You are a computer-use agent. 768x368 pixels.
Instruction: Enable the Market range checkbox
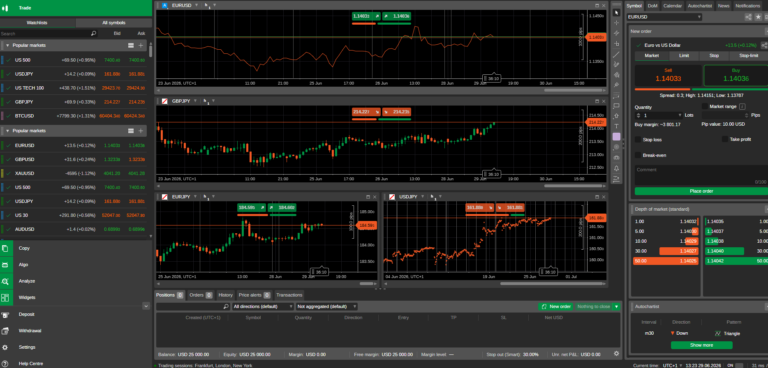(705, 106)
